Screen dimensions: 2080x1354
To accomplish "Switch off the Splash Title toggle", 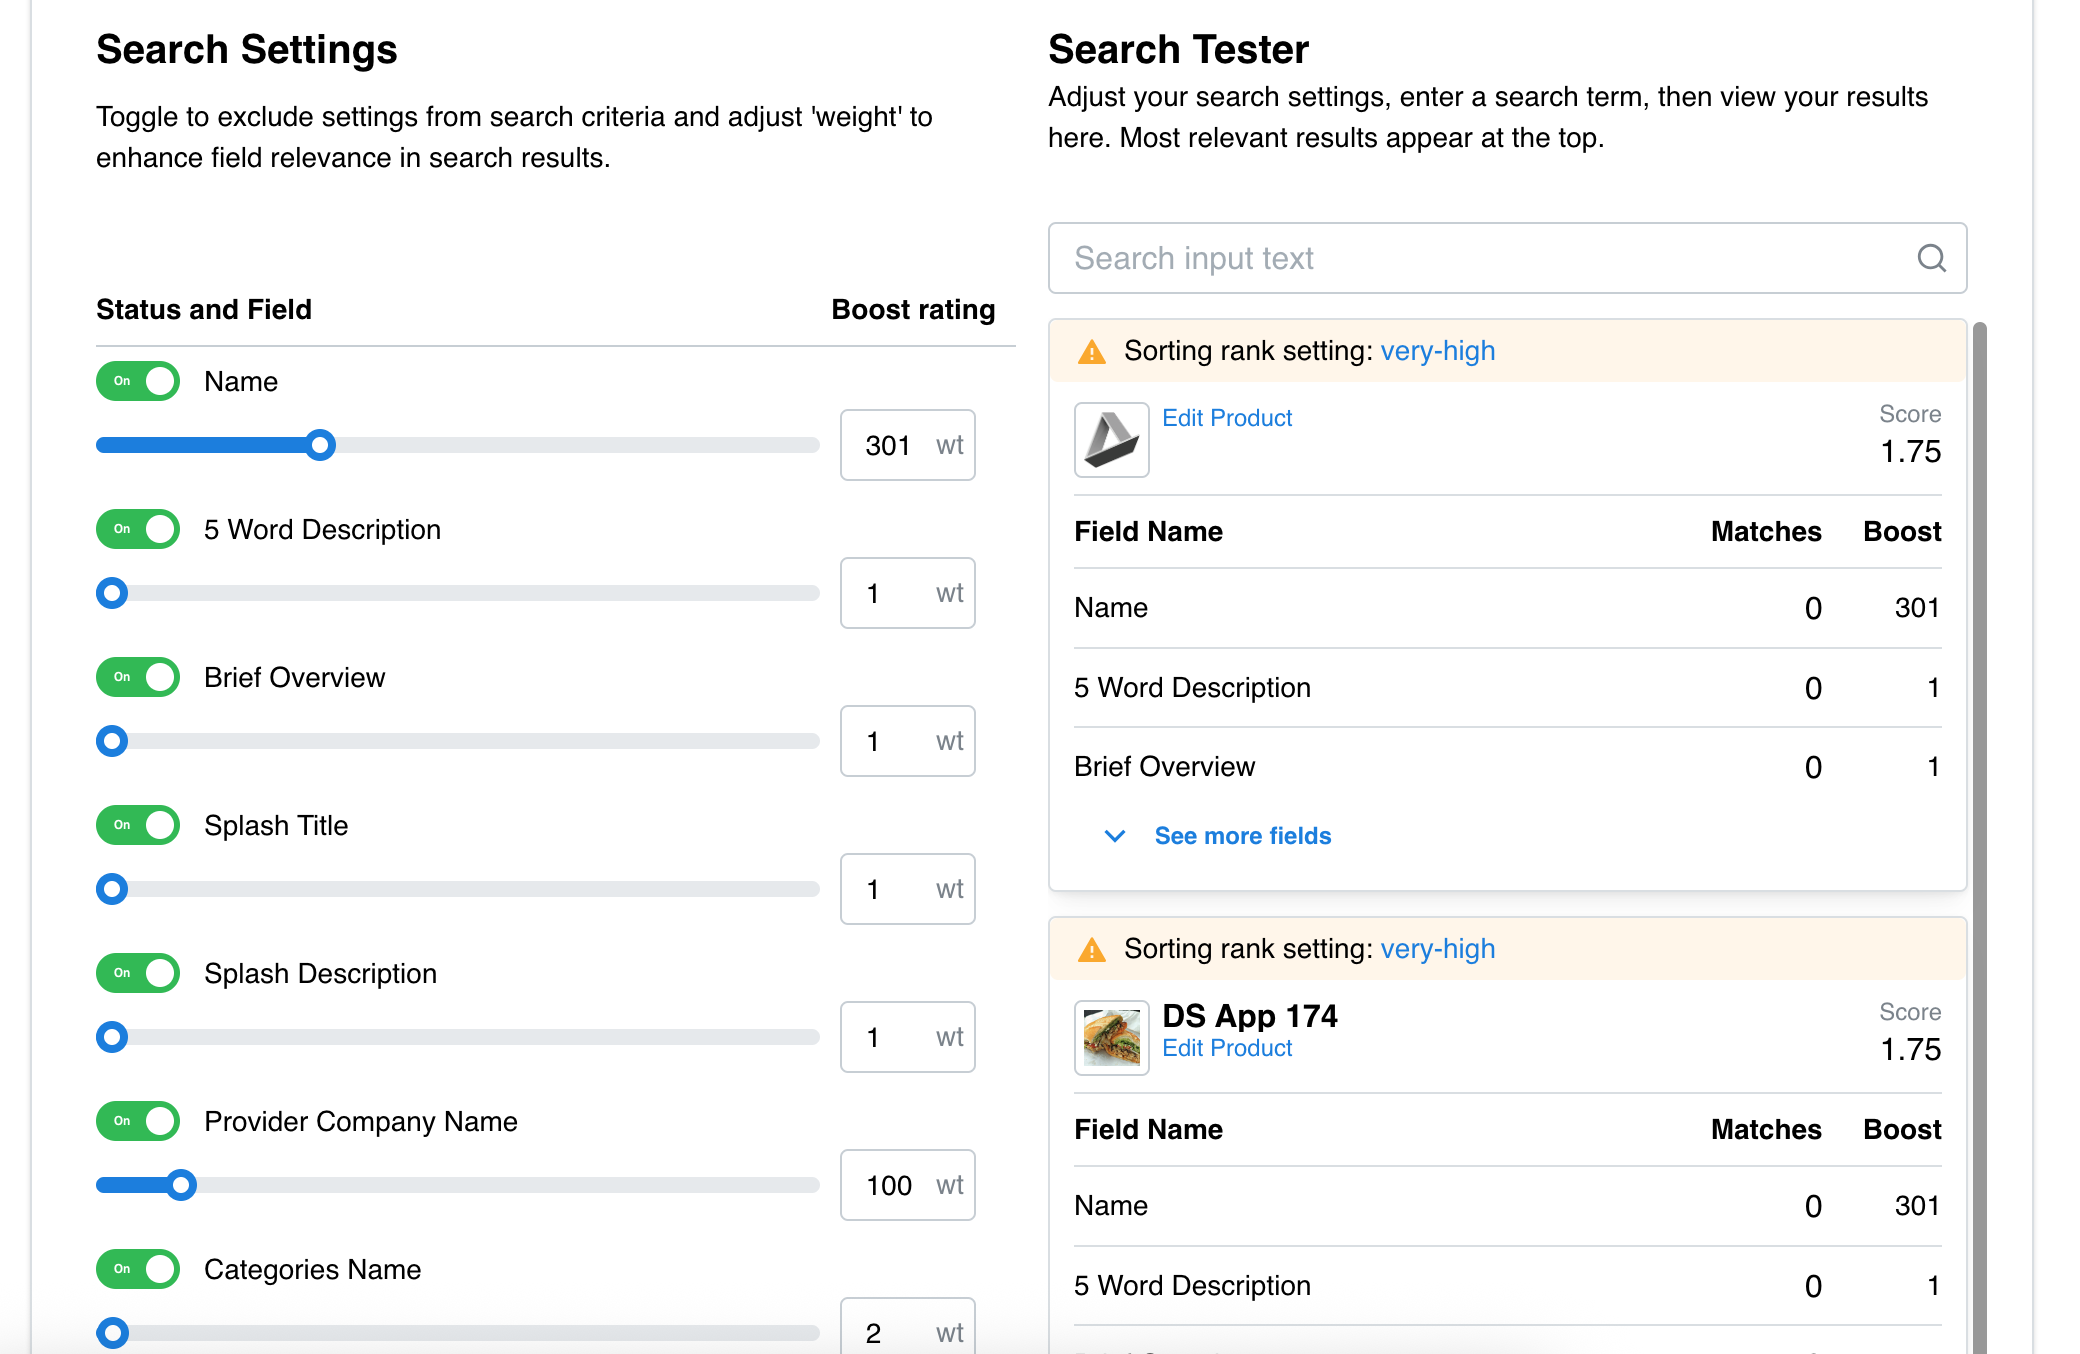I will 138,825.
